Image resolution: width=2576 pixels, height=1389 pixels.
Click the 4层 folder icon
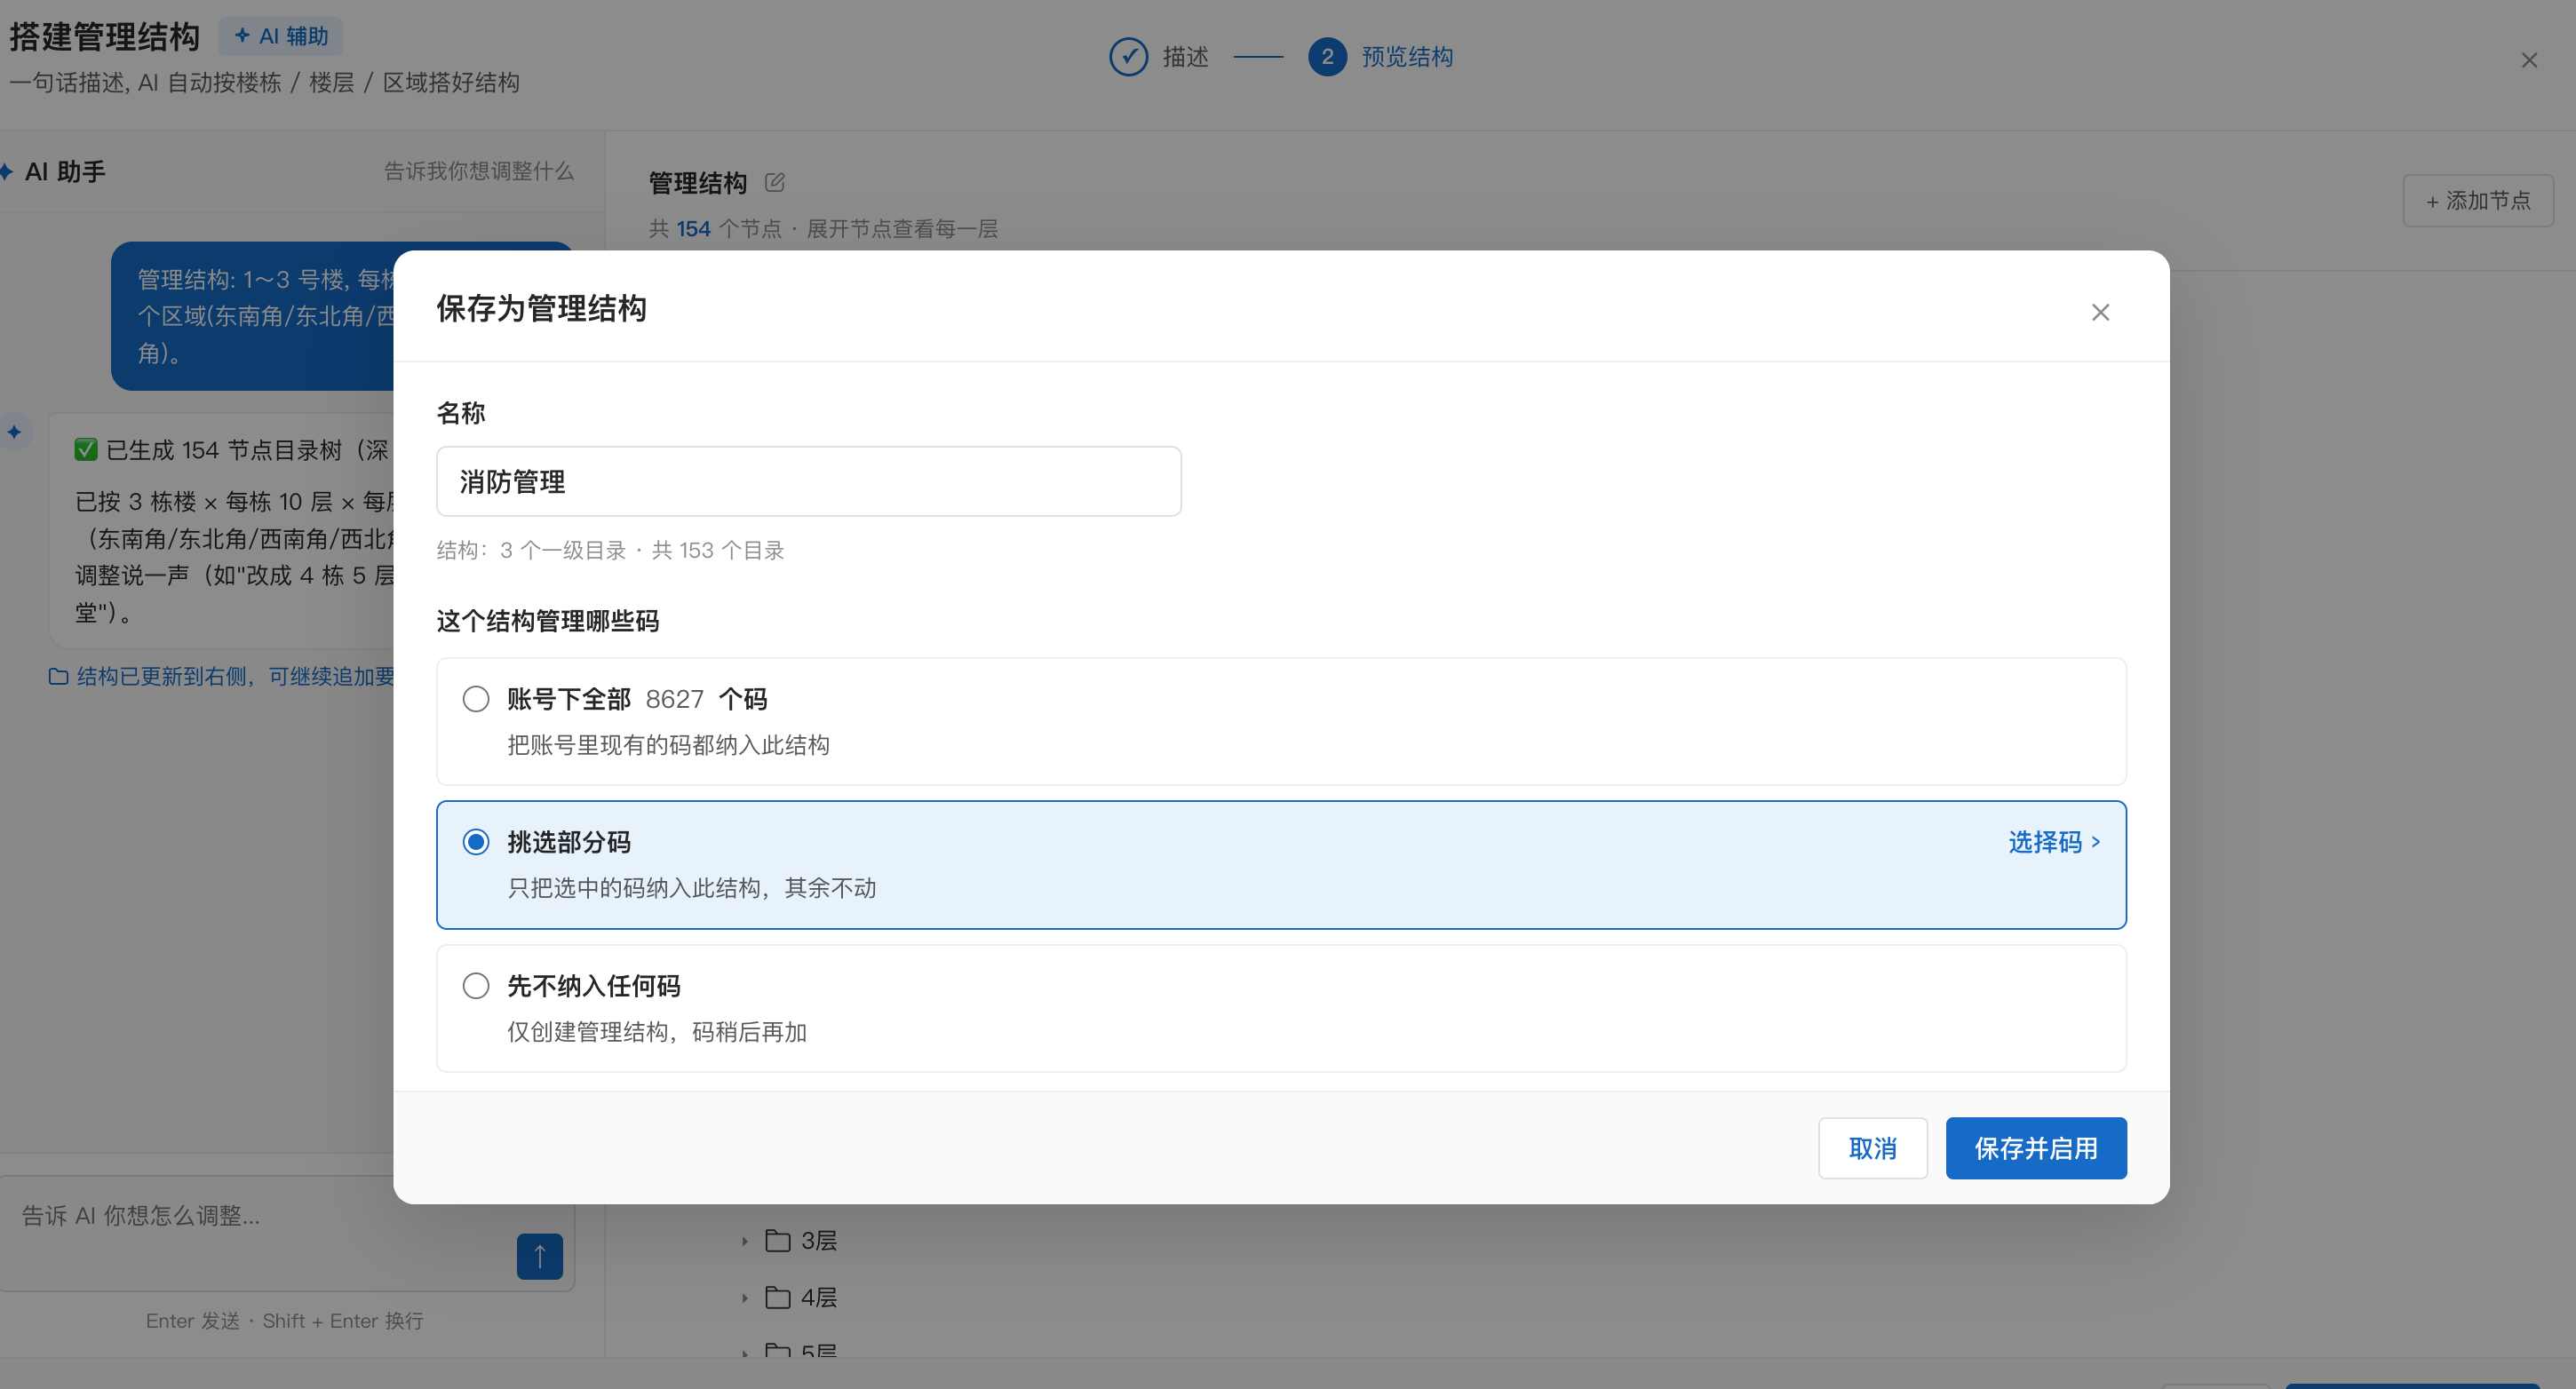(777, 1298)
